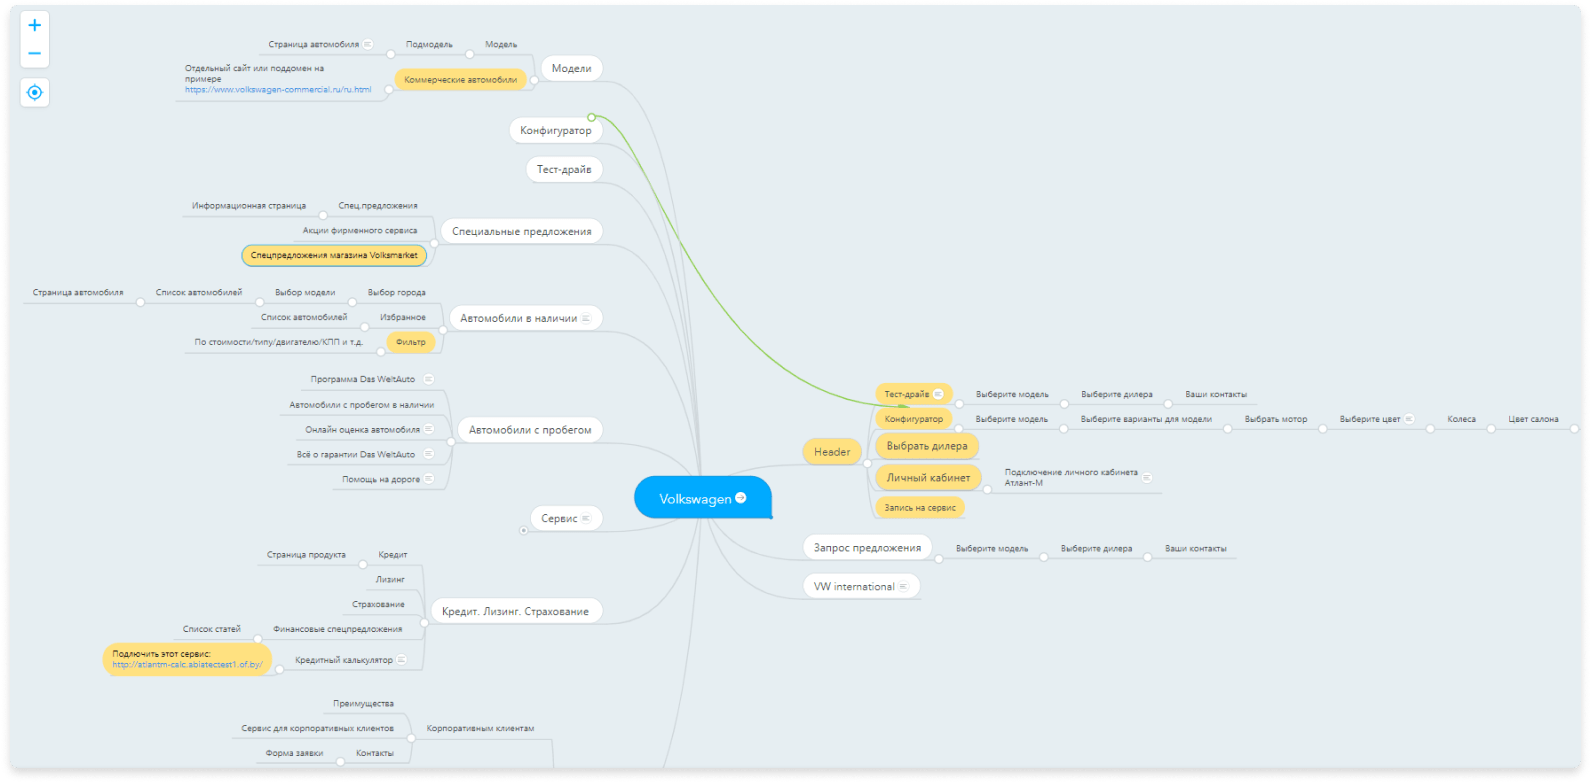Collapse Запрос предложения branch circle

938,558
